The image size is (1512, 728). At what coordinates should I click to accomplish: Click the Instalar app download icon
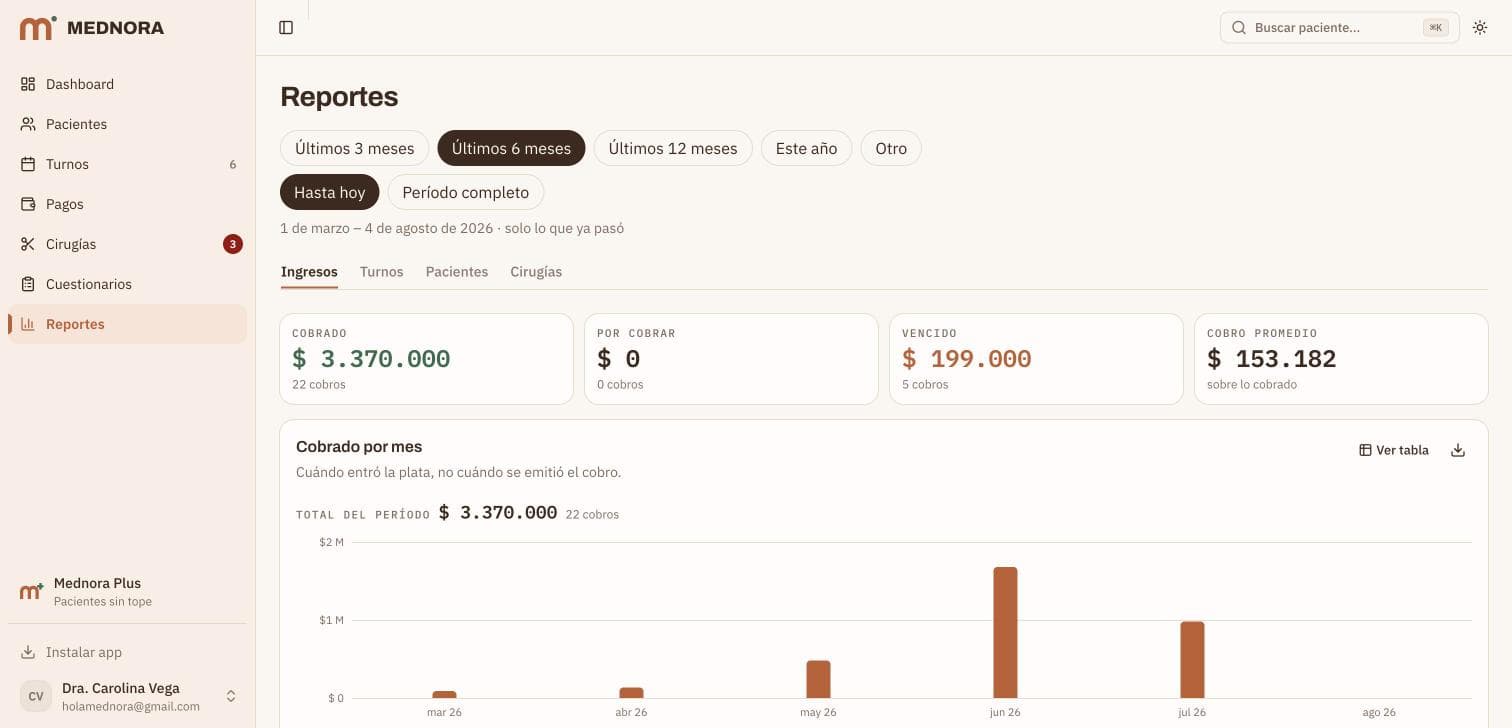pos(28,652)
